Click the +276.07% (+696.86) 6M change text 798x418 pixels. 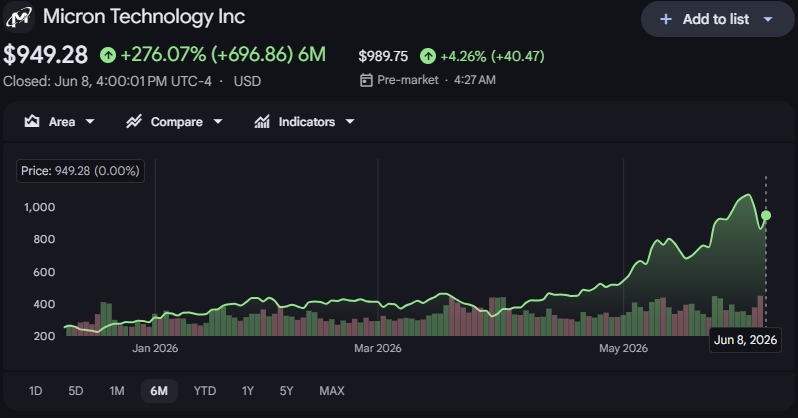[x=223, y=54]
